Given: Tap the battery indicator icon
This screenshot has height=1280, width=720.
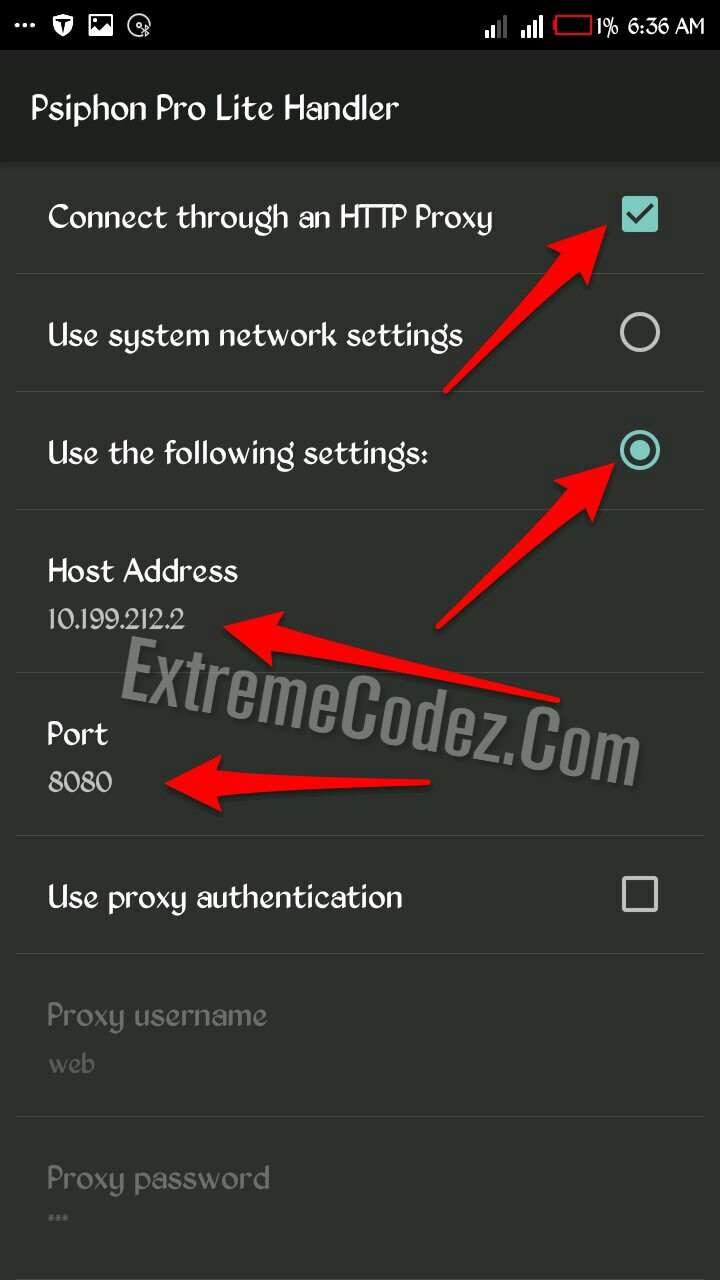Looking at the screenshot, I should [x=573, y=25].
